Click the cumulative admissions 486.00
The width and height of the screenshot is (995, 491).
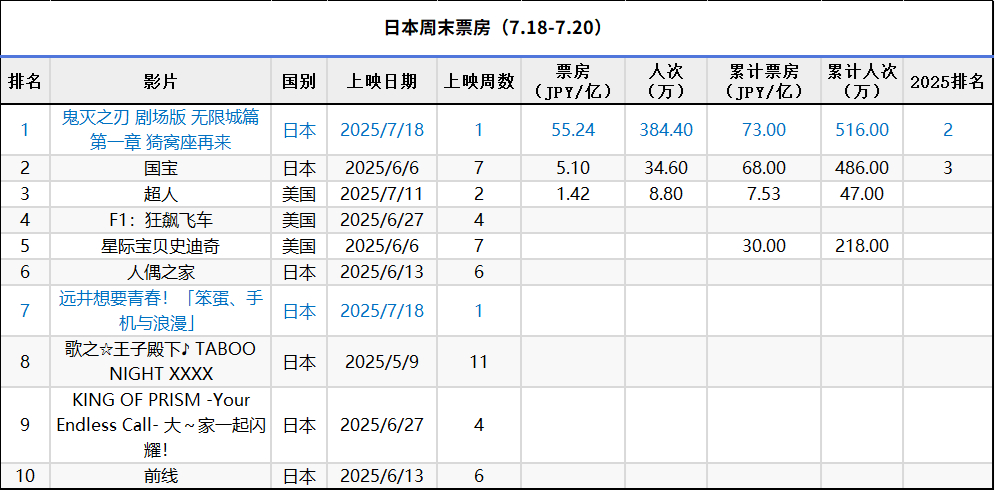(862, 168)
